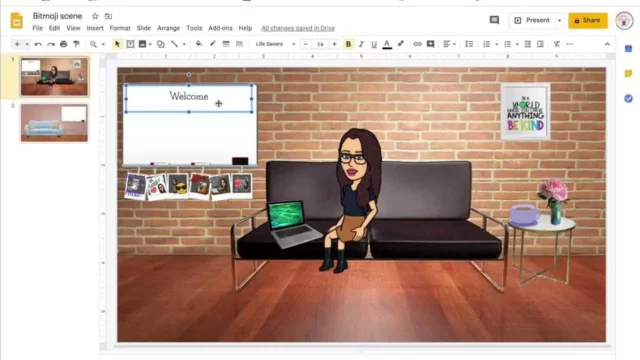Click the print icon
The width and height of the screenshot is (640, 360).
tap(63, 44)
